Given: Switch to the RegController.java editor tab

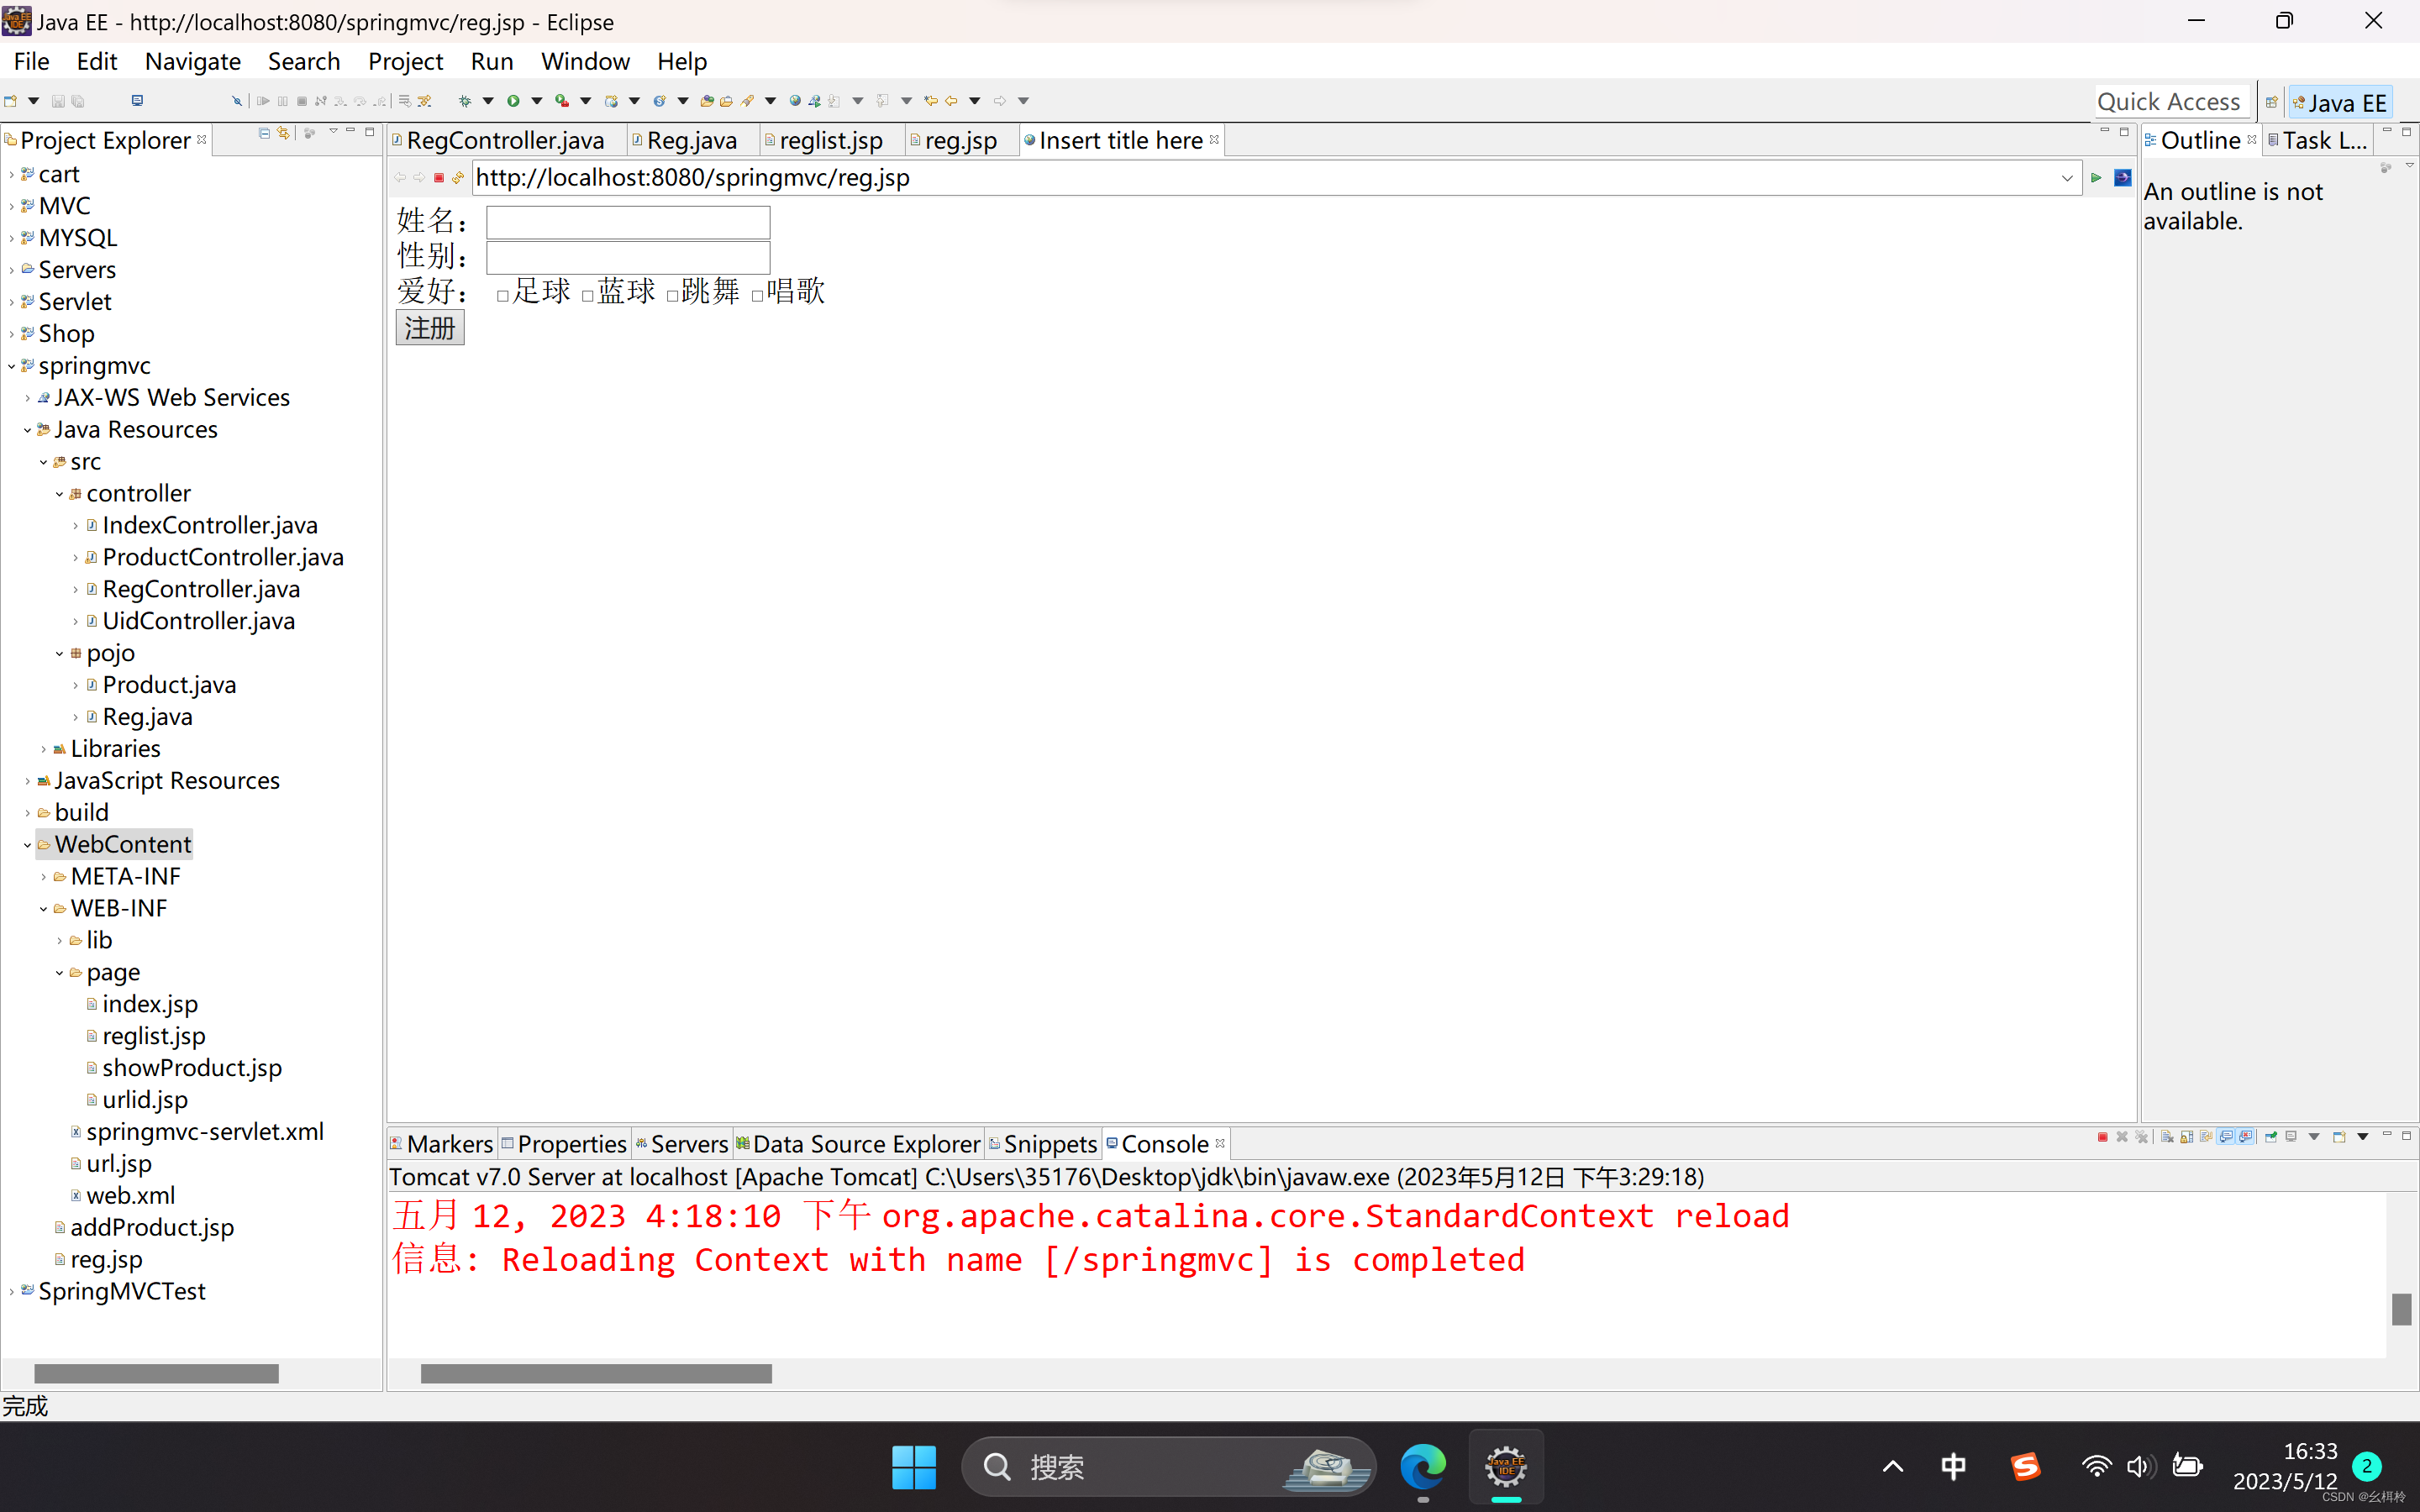Looking at the screenshot, I should pos(505,141).
